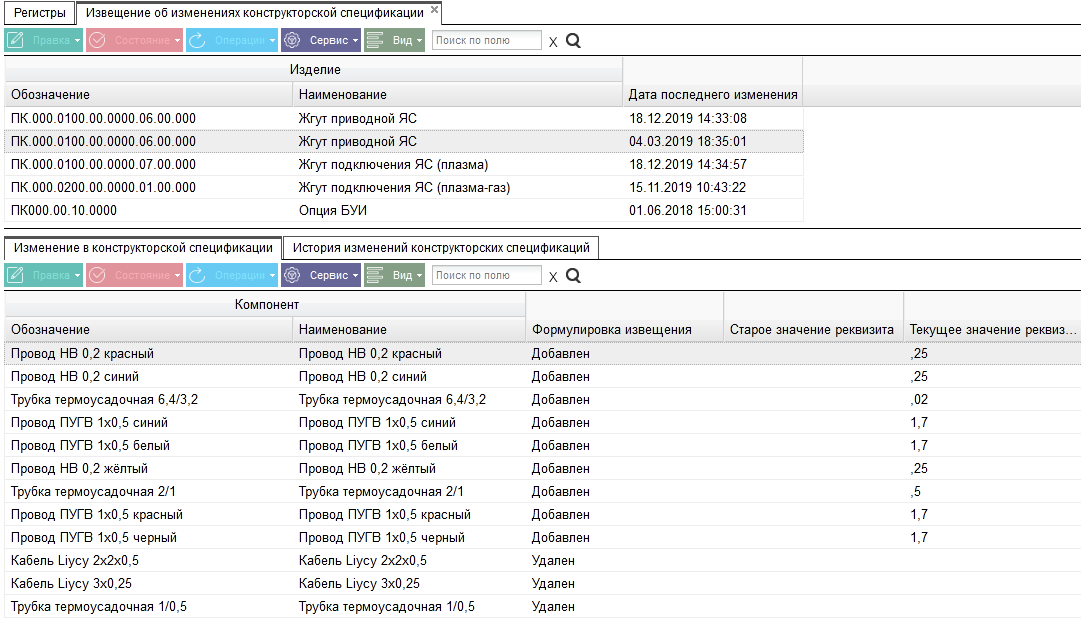The image size is (1081, 640).
Task: Expand the upper Вид dropdown arrow
Action: 419,41
